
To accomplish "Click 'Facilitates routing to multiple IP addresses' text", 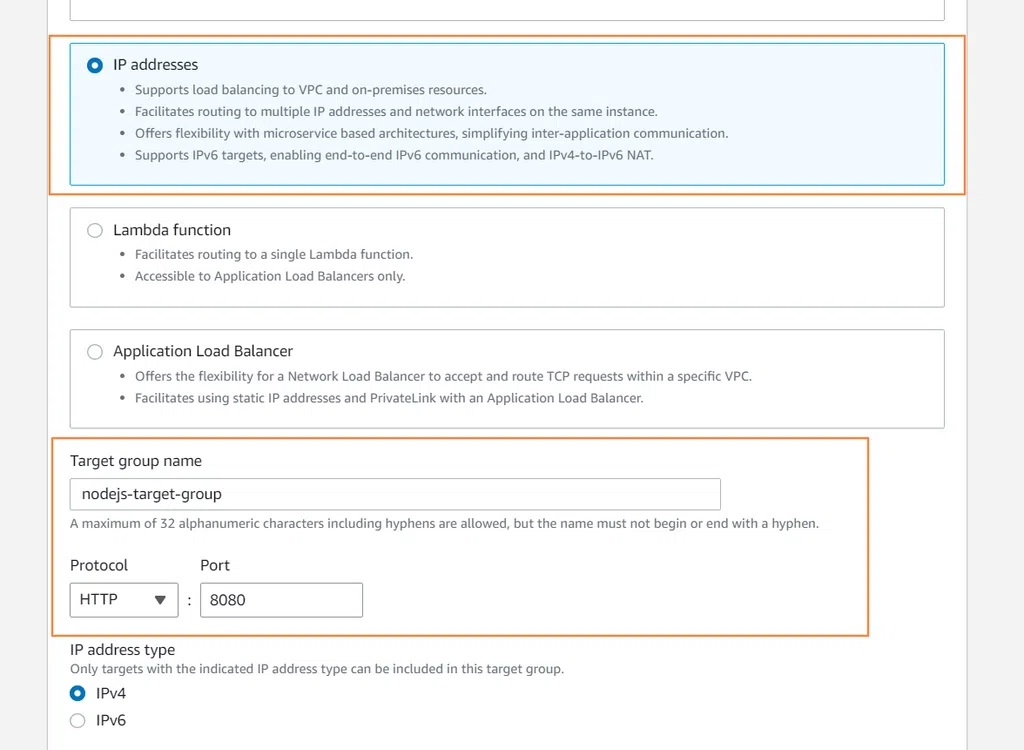I will [396, 112].
